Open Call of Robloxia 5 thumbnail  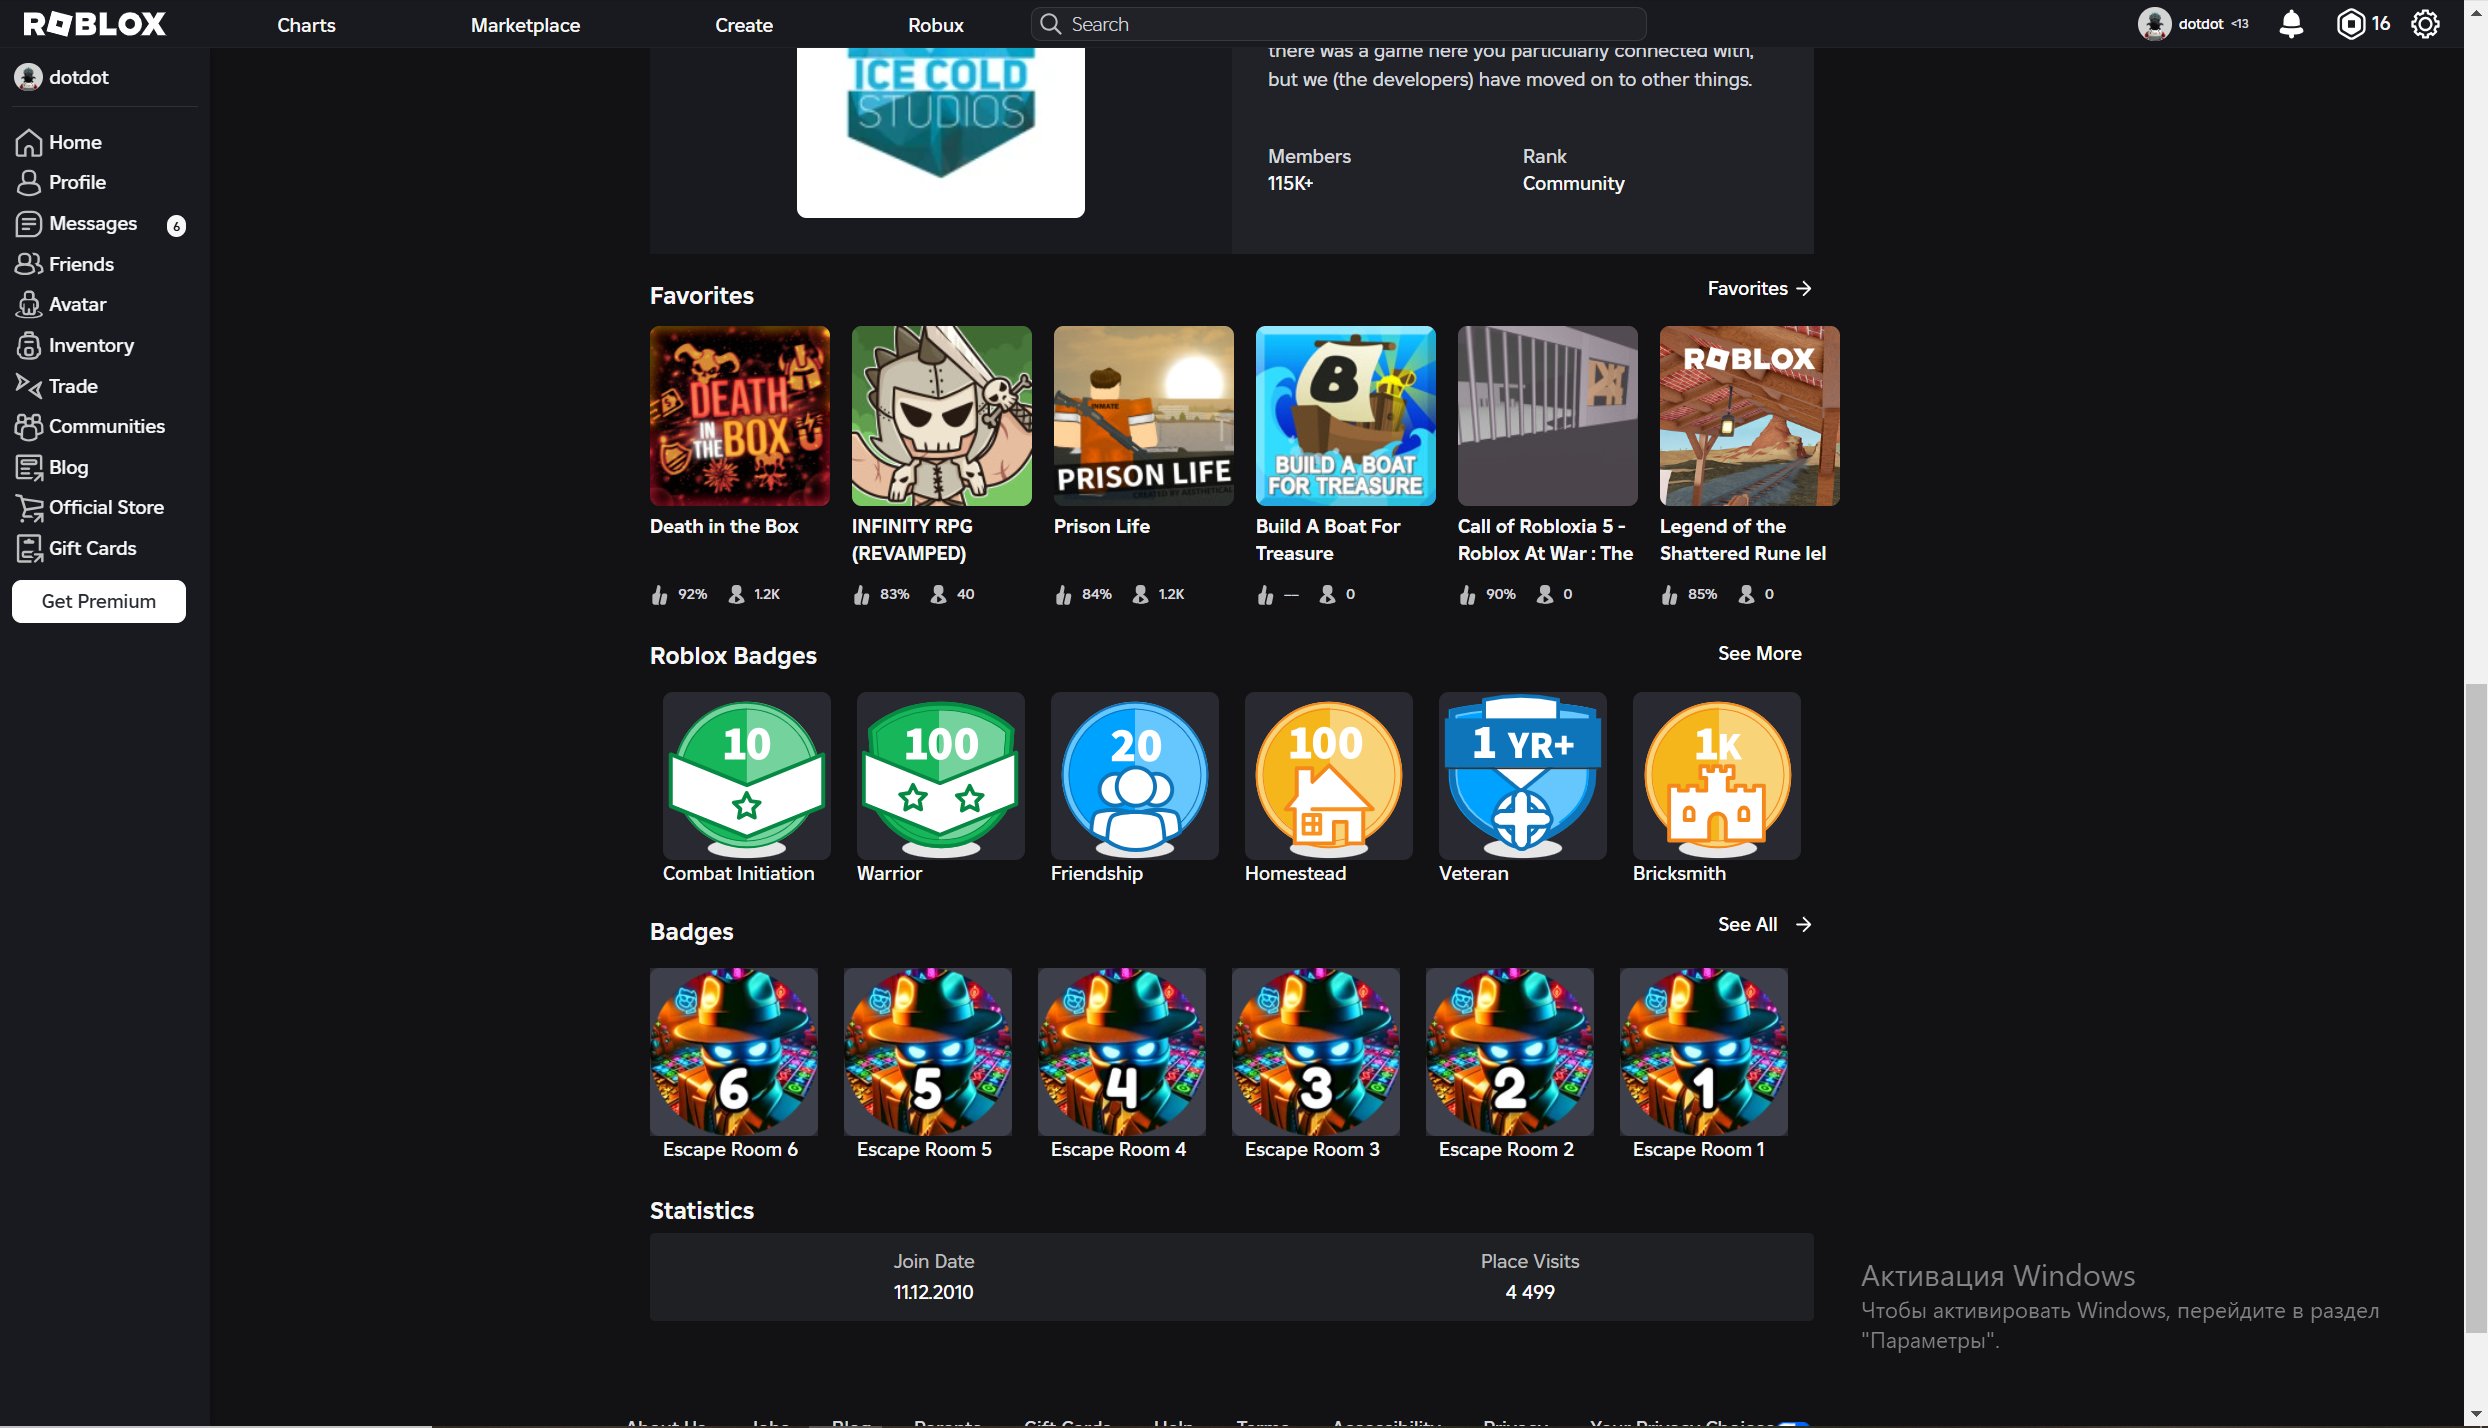[1548, 416]
